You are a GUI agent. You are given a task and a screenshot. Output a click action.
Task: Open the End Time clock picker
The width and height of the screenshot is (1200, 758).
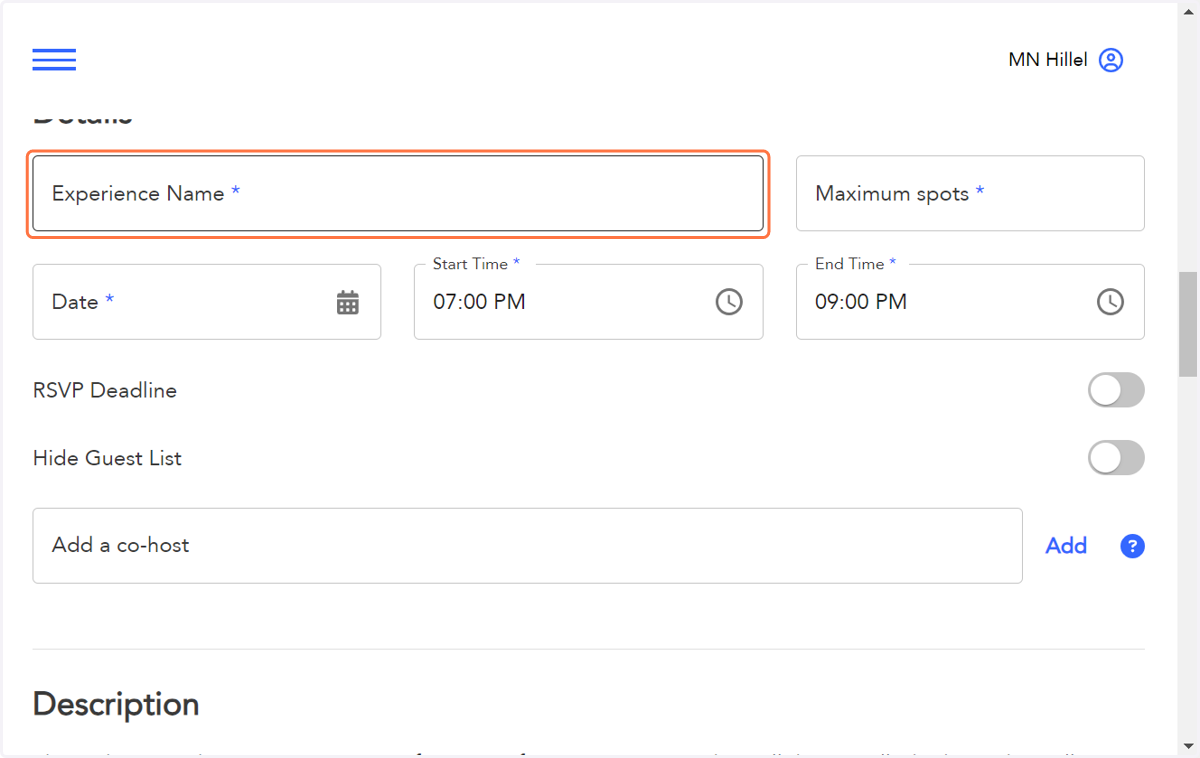[x=1110, y=301]
